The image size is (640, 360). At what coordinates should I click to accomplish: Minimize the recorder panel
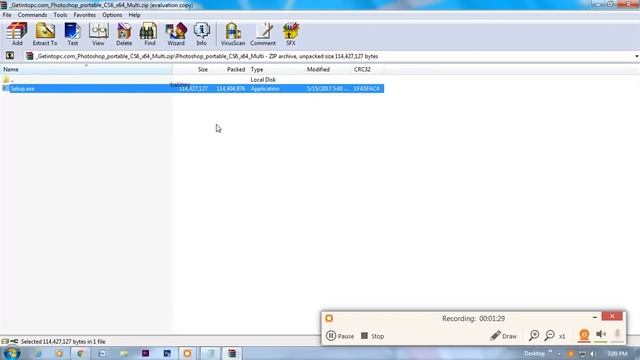point(595,317)
